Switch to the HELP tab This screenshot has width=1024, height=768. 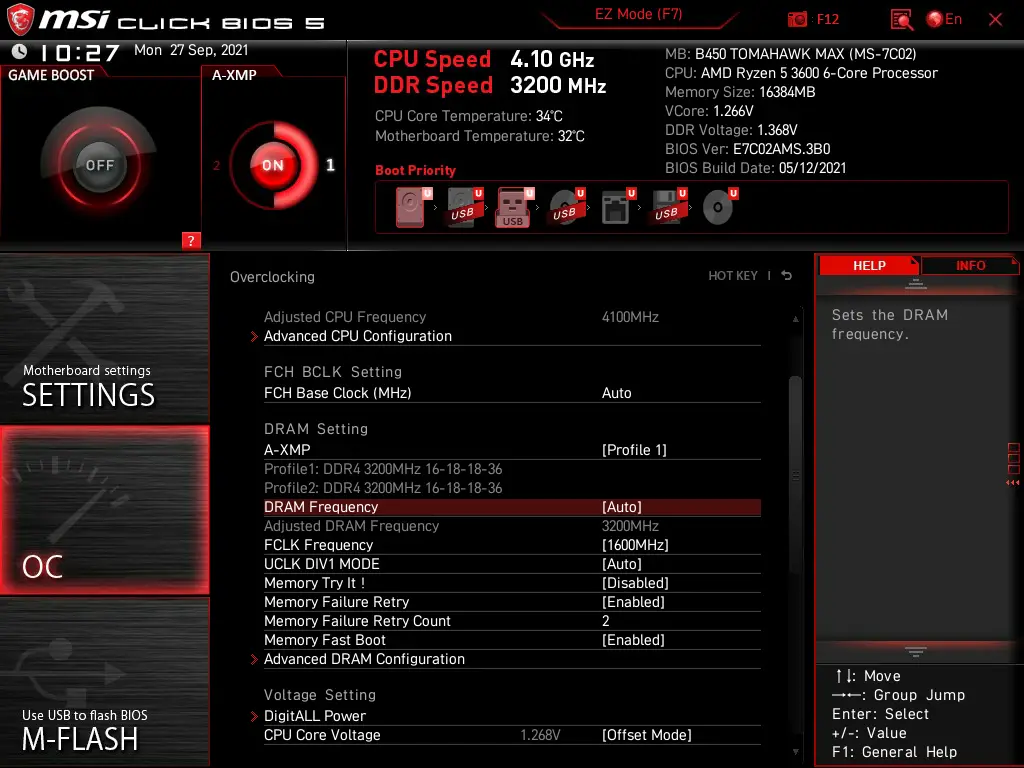[x=869, y=265]
